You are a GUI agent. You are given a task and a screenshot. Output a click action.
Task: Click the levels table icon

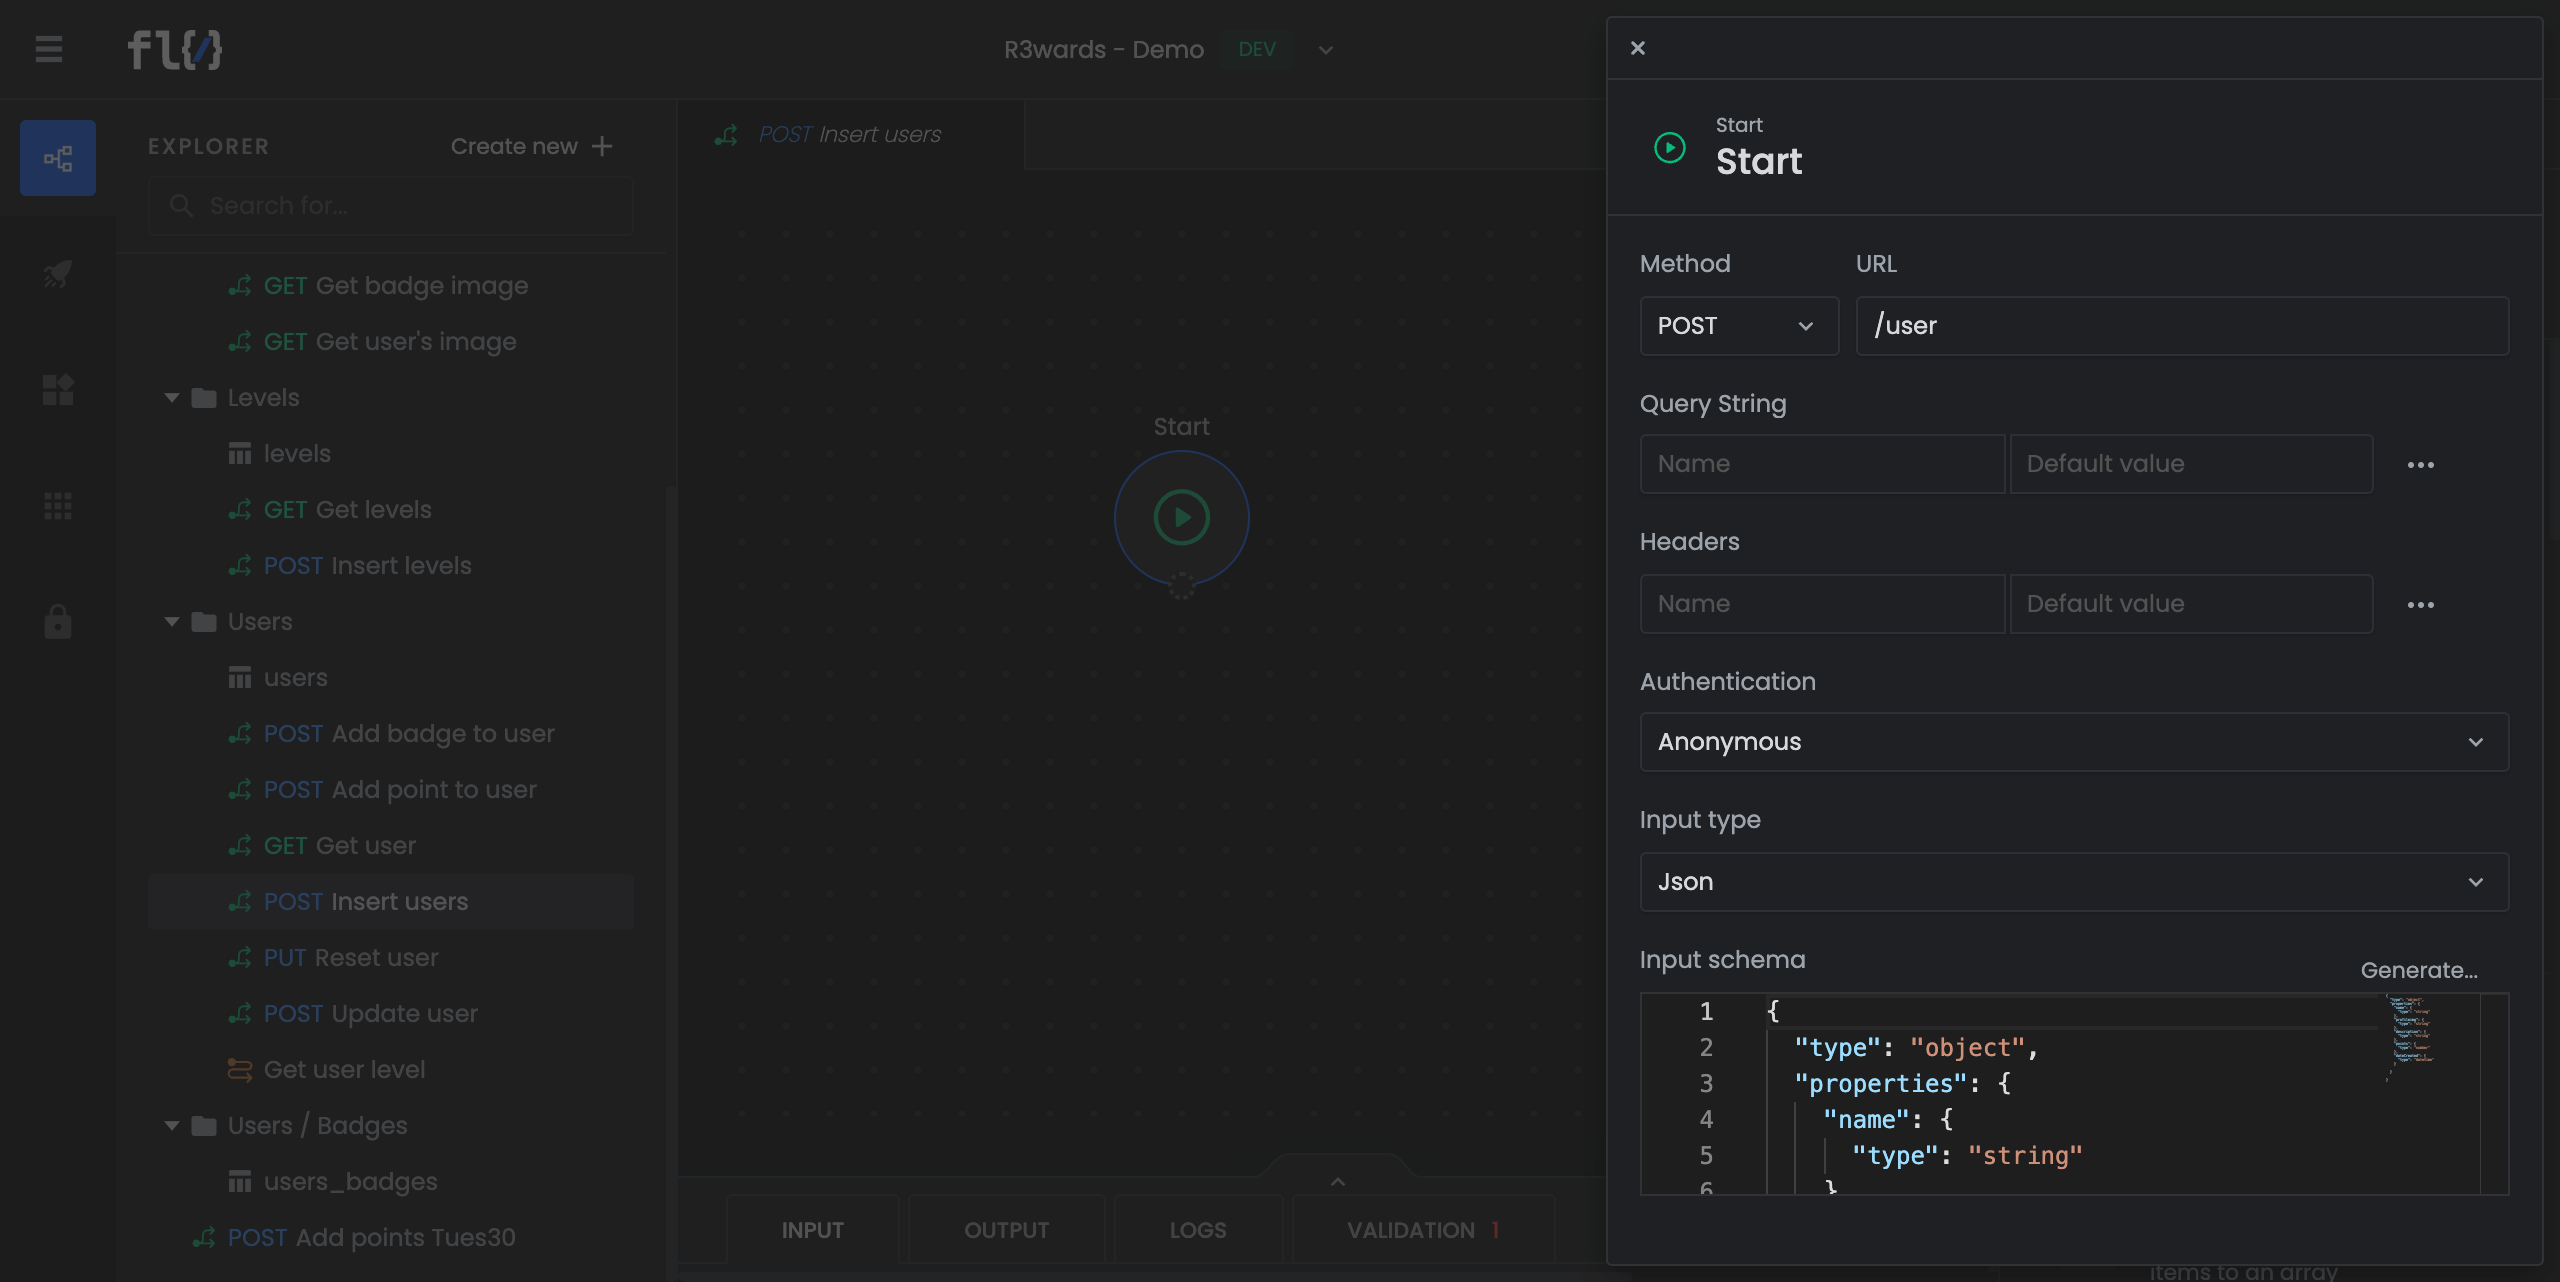[240, 454]
